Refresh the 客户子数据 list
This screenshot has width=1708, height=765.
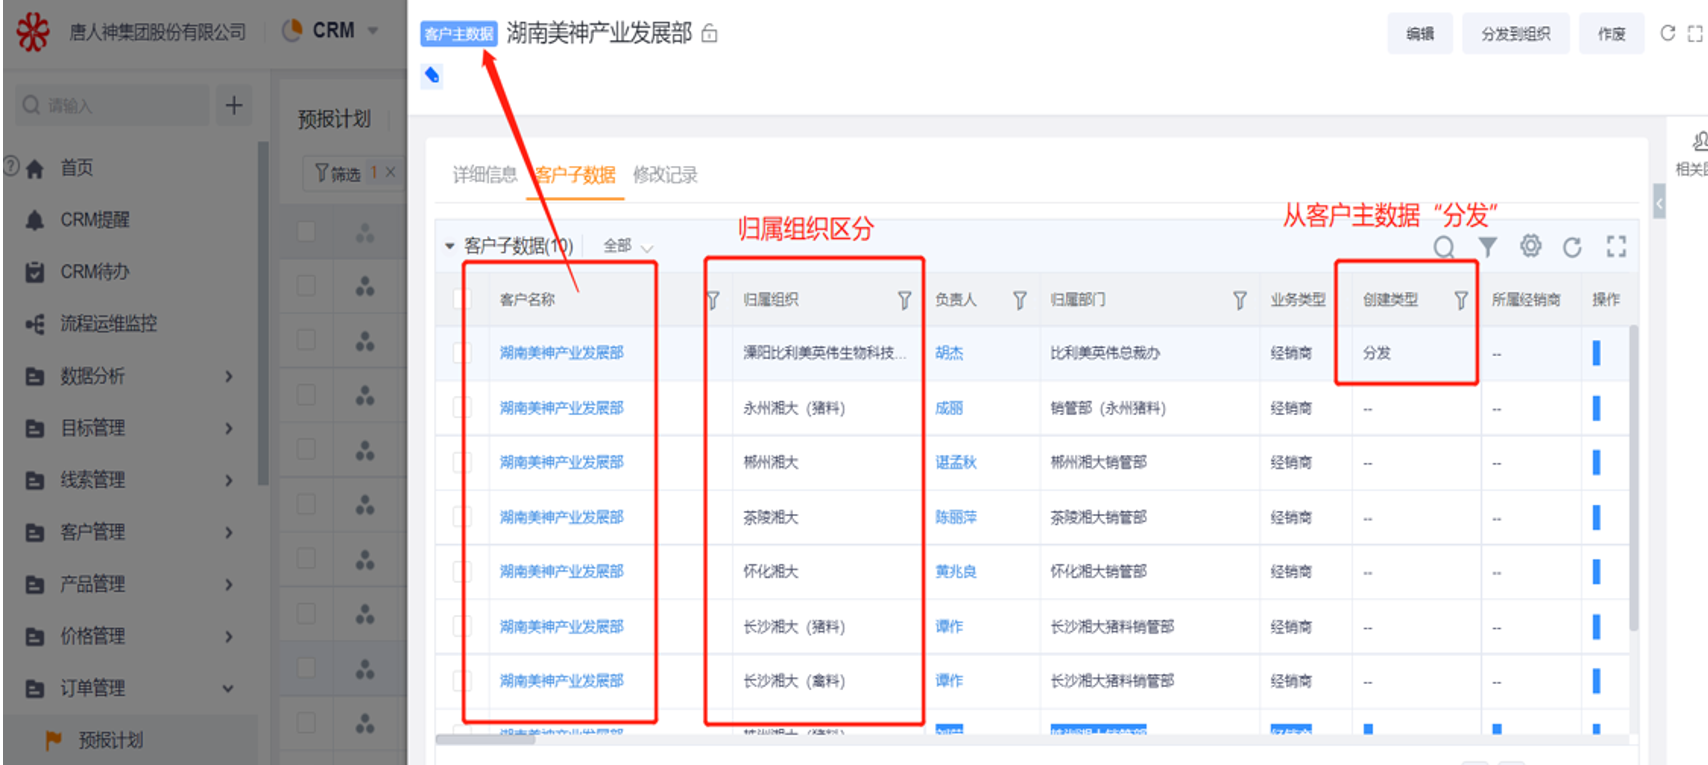pos(1572,247)
